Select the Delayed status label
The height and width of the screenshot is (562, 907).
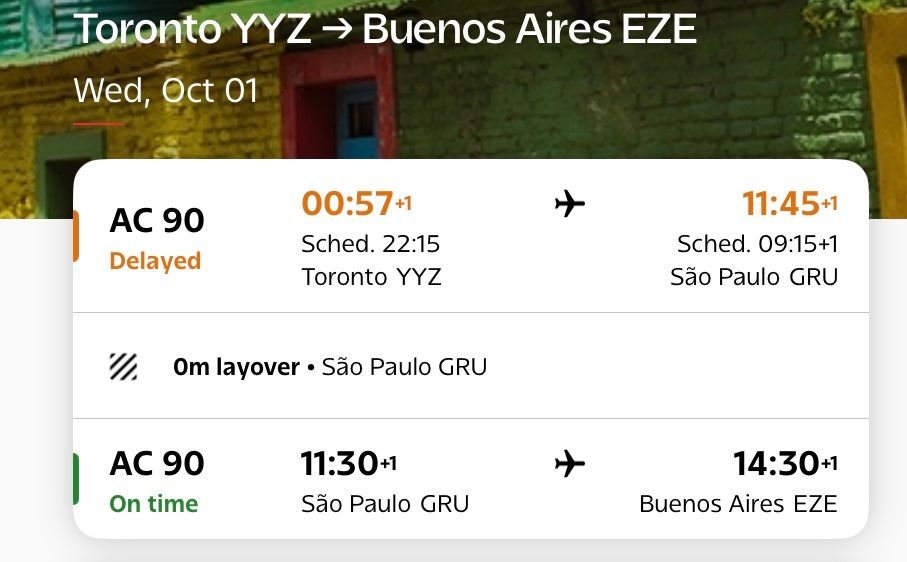pyautogui.click(x=155, y=261)
